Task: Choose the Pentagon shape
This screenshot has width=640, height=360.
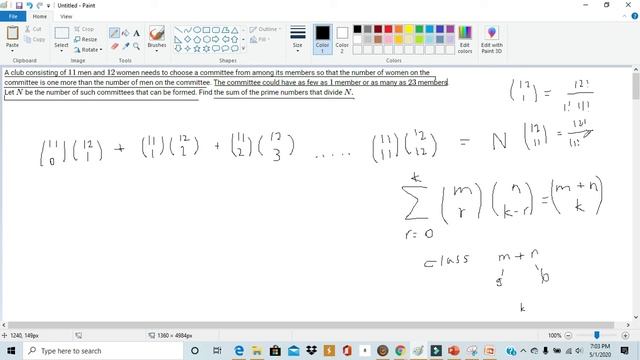Action: (197, 39)
